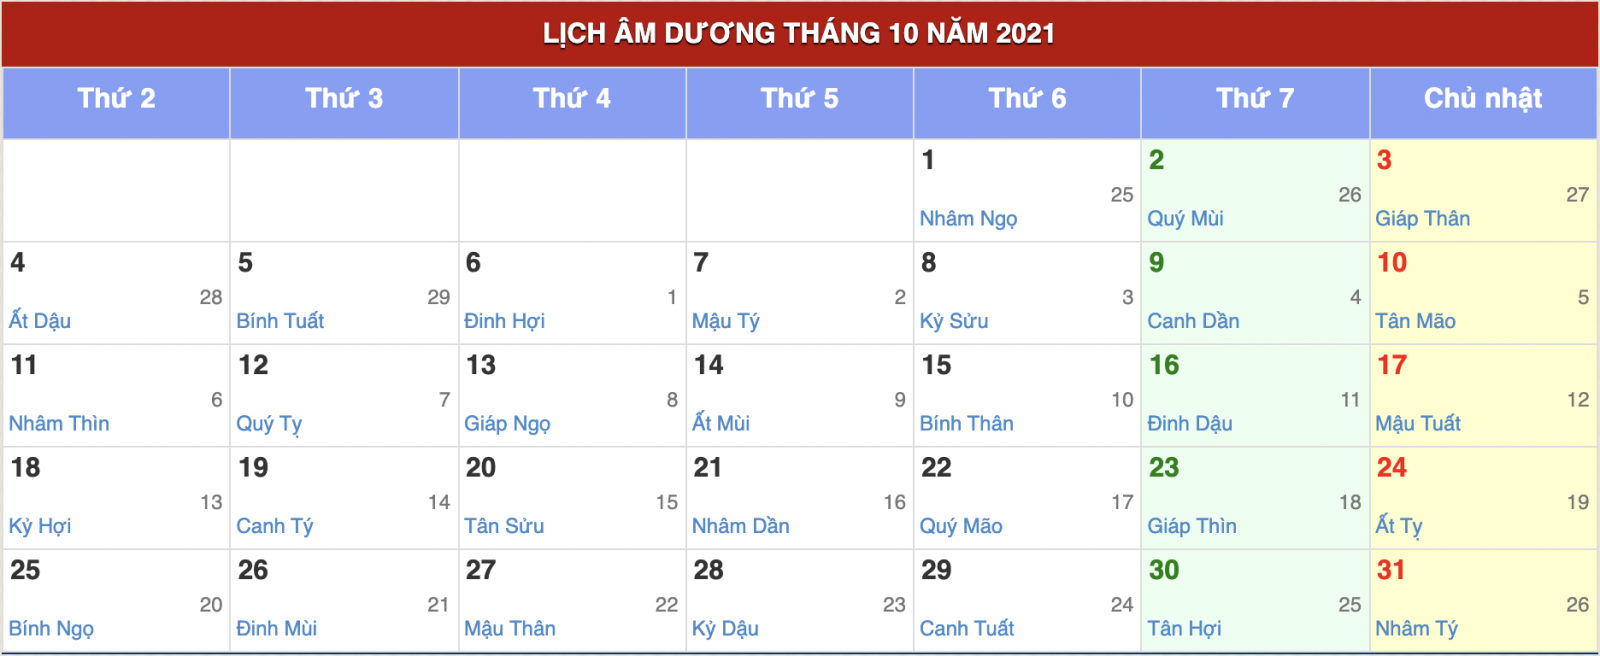Image resolution: width=1600 pixels, height=656 pixels.
Task: Click Sunday October 3 Giáp Thân
Action: point(1483,190)
